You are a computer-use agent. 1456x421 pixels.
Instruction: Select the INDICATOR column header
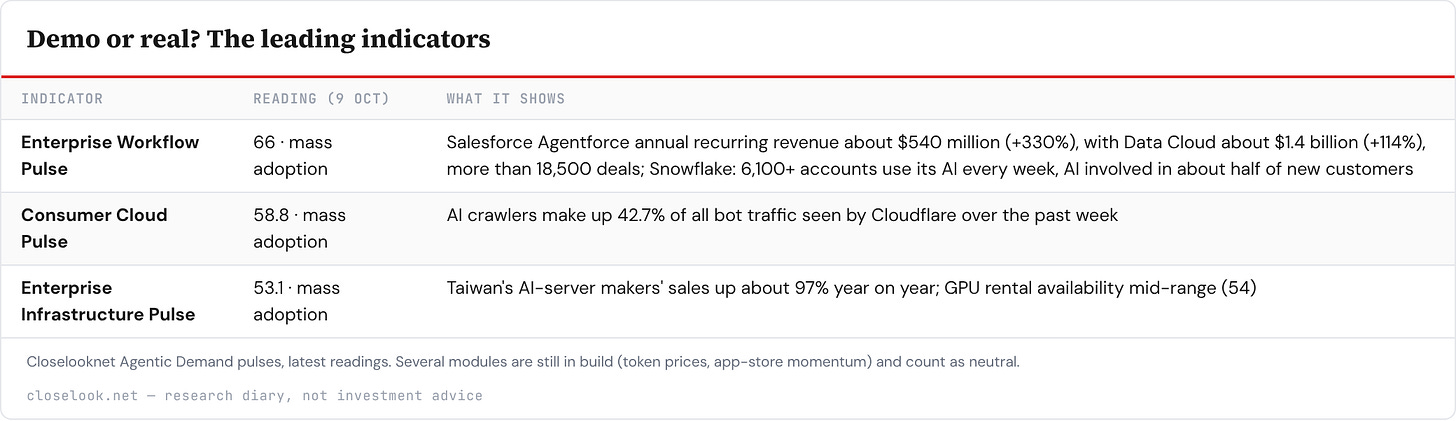coord(62,99)
